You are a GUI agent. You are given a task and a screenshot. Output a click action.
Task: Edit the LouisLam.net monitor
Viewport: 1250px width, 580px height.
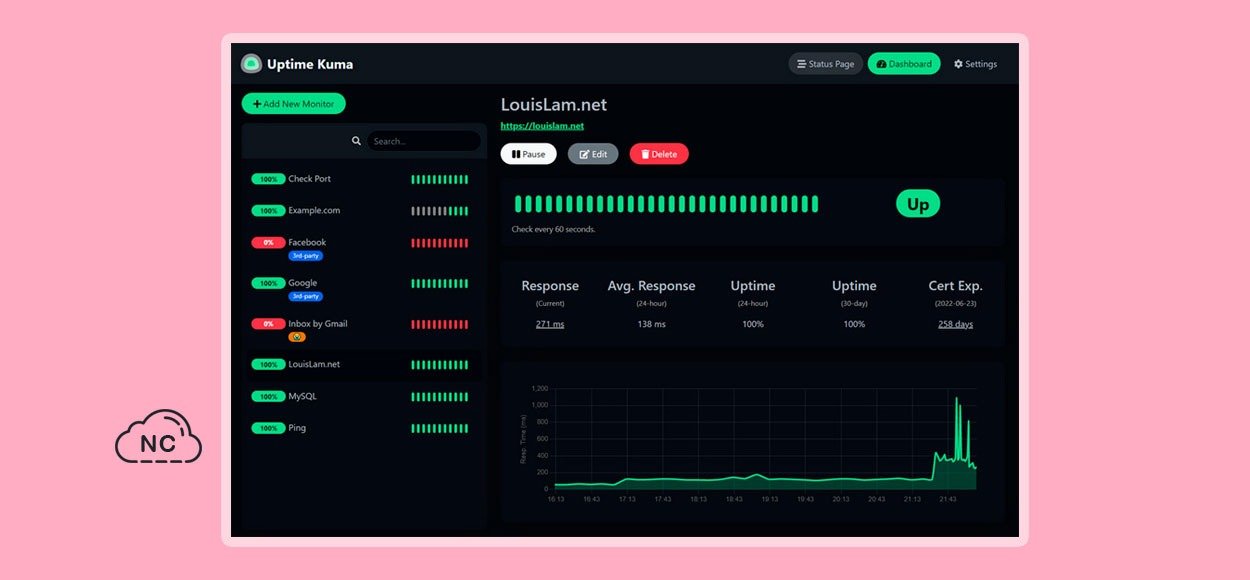point(593,154)
